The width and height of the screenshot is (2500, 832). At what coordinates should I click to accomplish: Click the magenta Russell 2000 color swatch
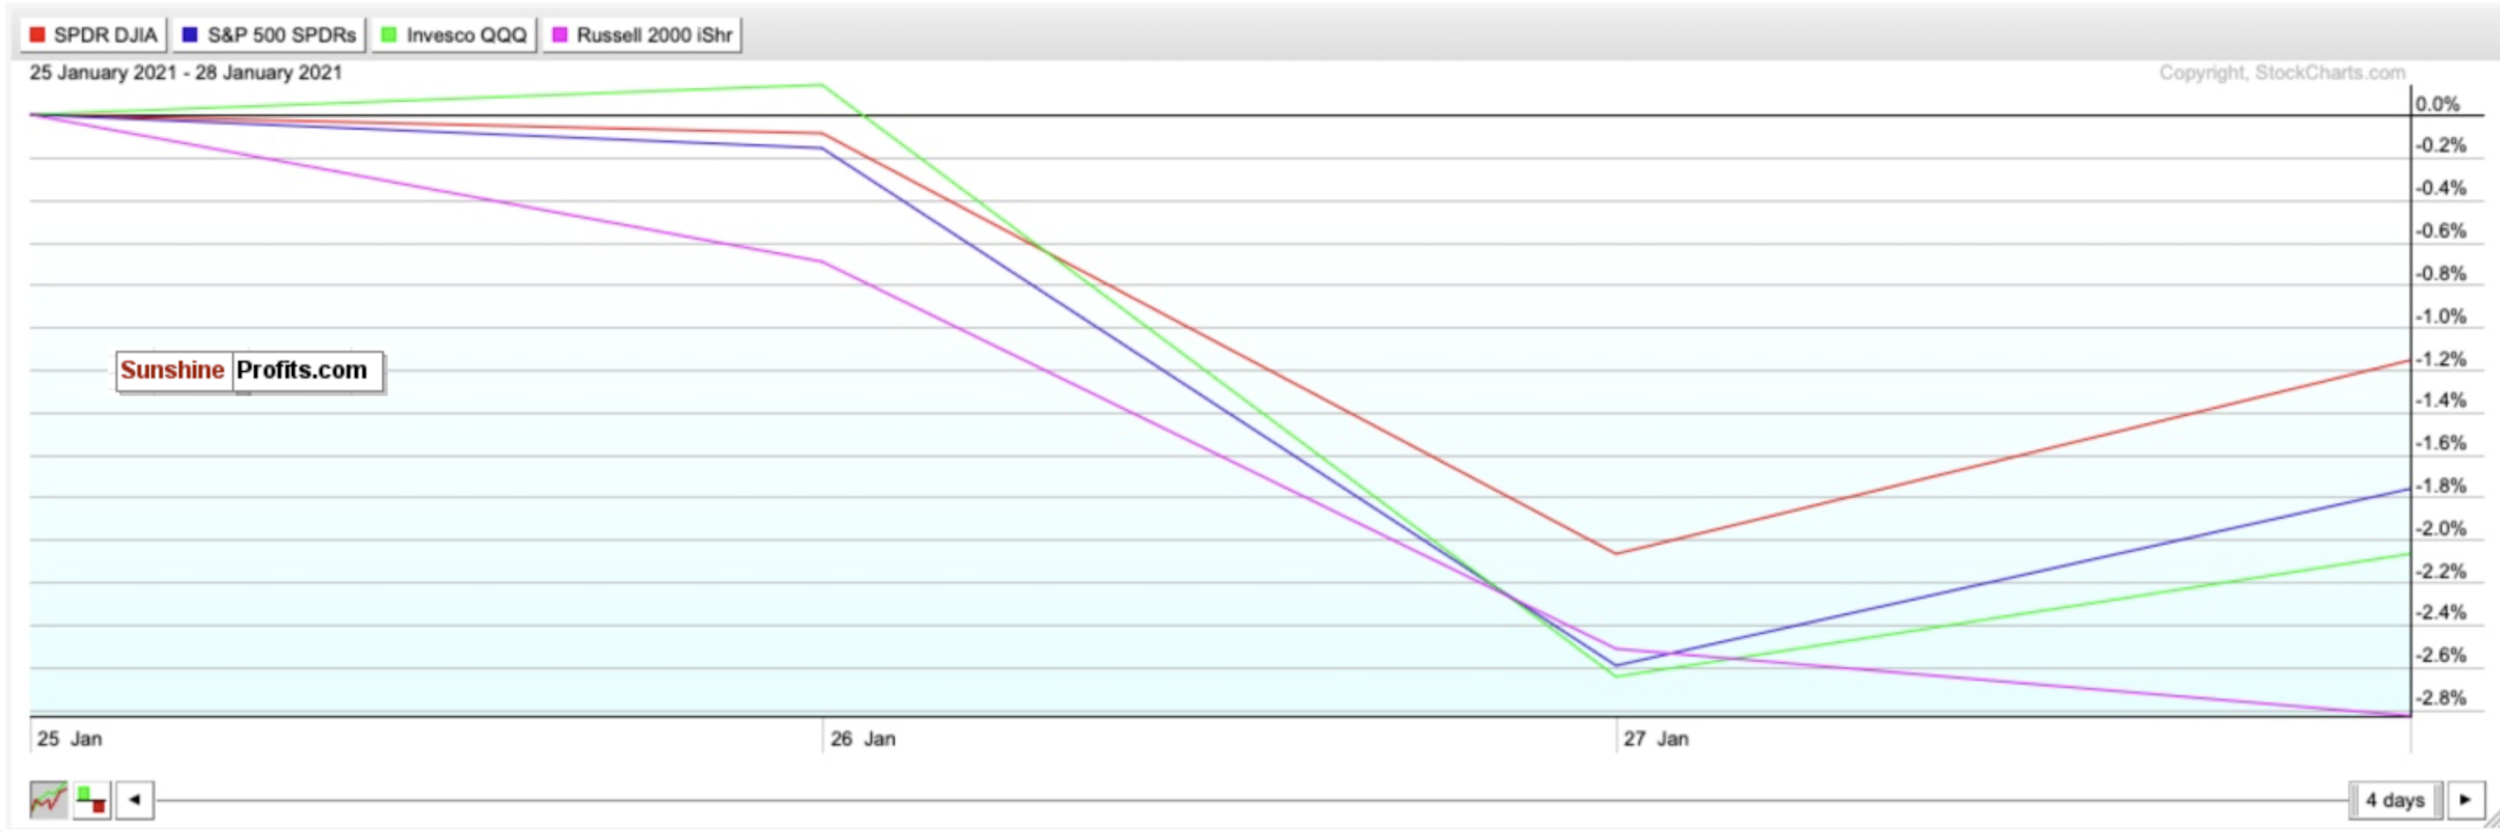click(x=560, y=35)
